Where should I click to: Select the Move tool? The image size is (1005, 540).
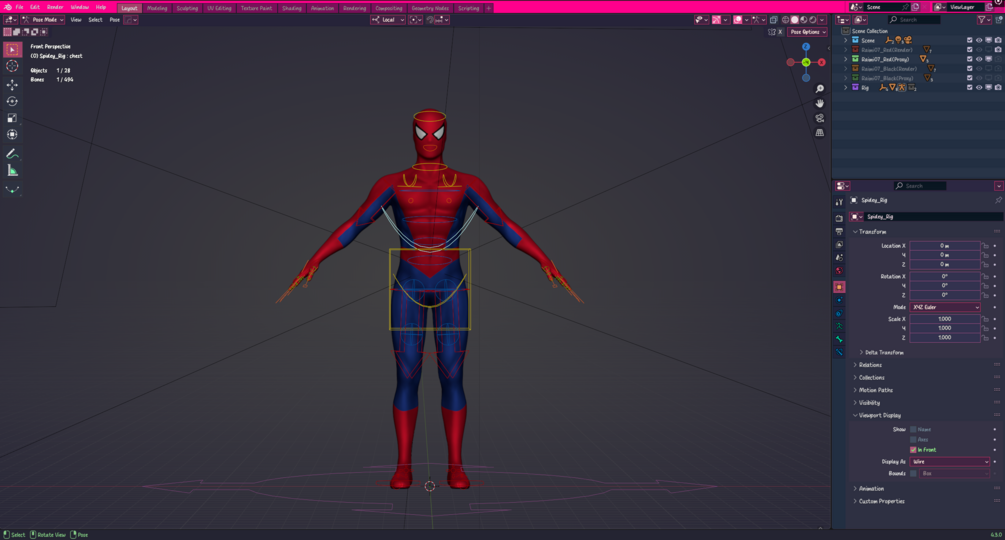click(x=12, y=85)
